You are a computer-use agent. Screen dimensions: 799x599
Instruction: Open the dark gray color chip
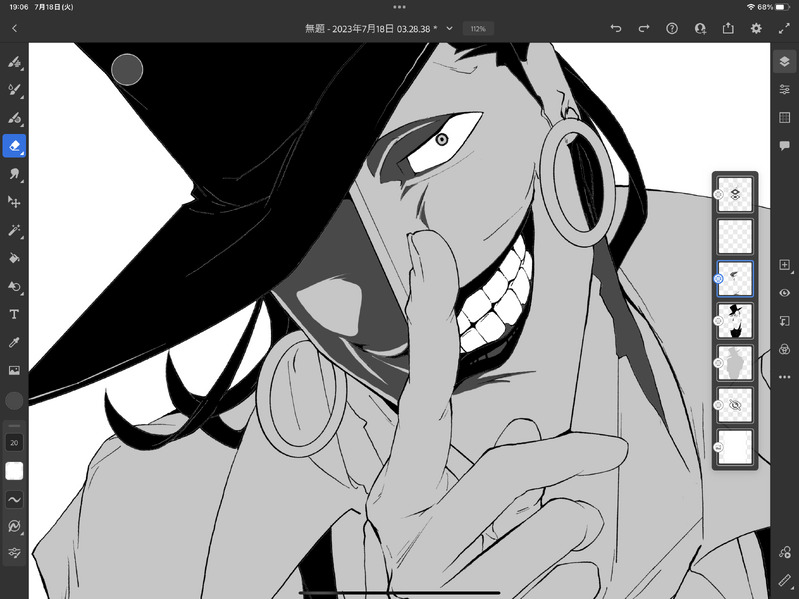[x=14, y=401]
